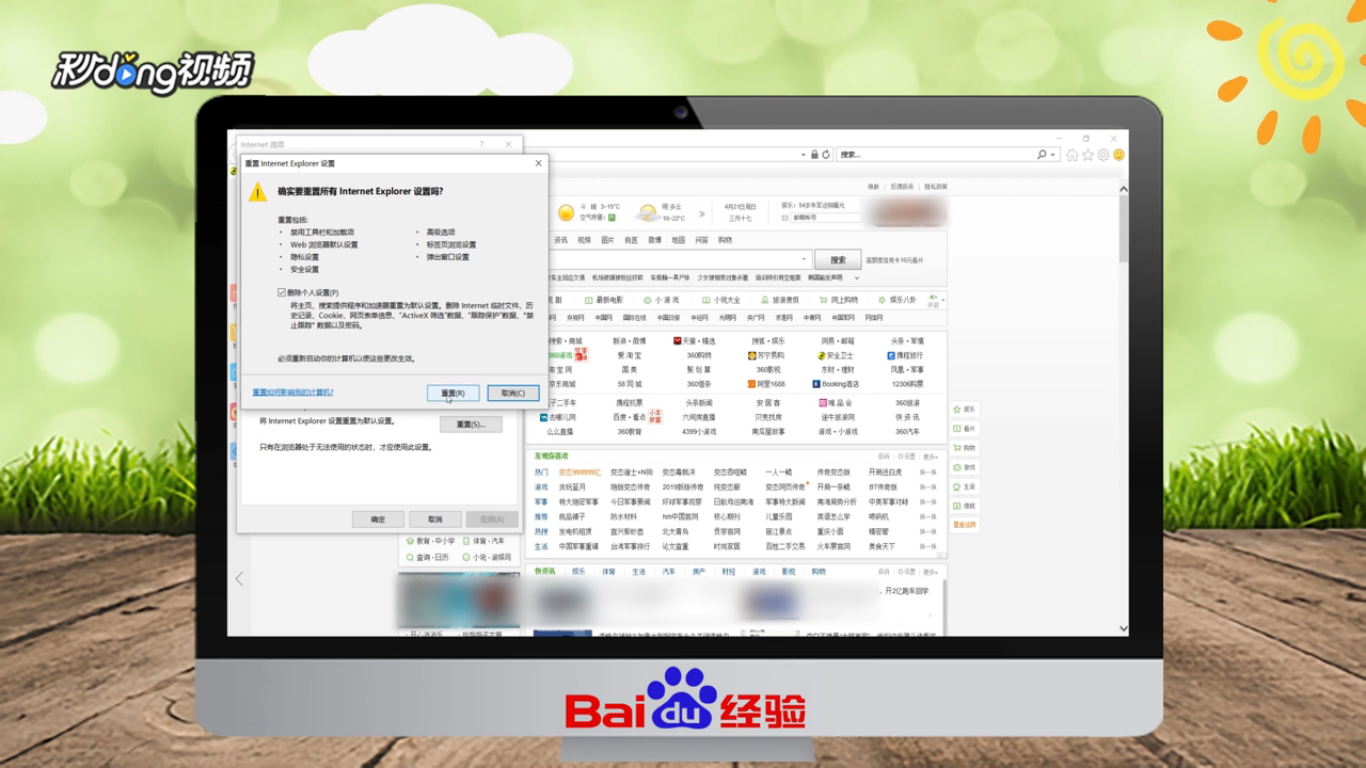Open the Booking酒店 site link
The height and width of the screenshot is (768, 1366).
point(835,384)
